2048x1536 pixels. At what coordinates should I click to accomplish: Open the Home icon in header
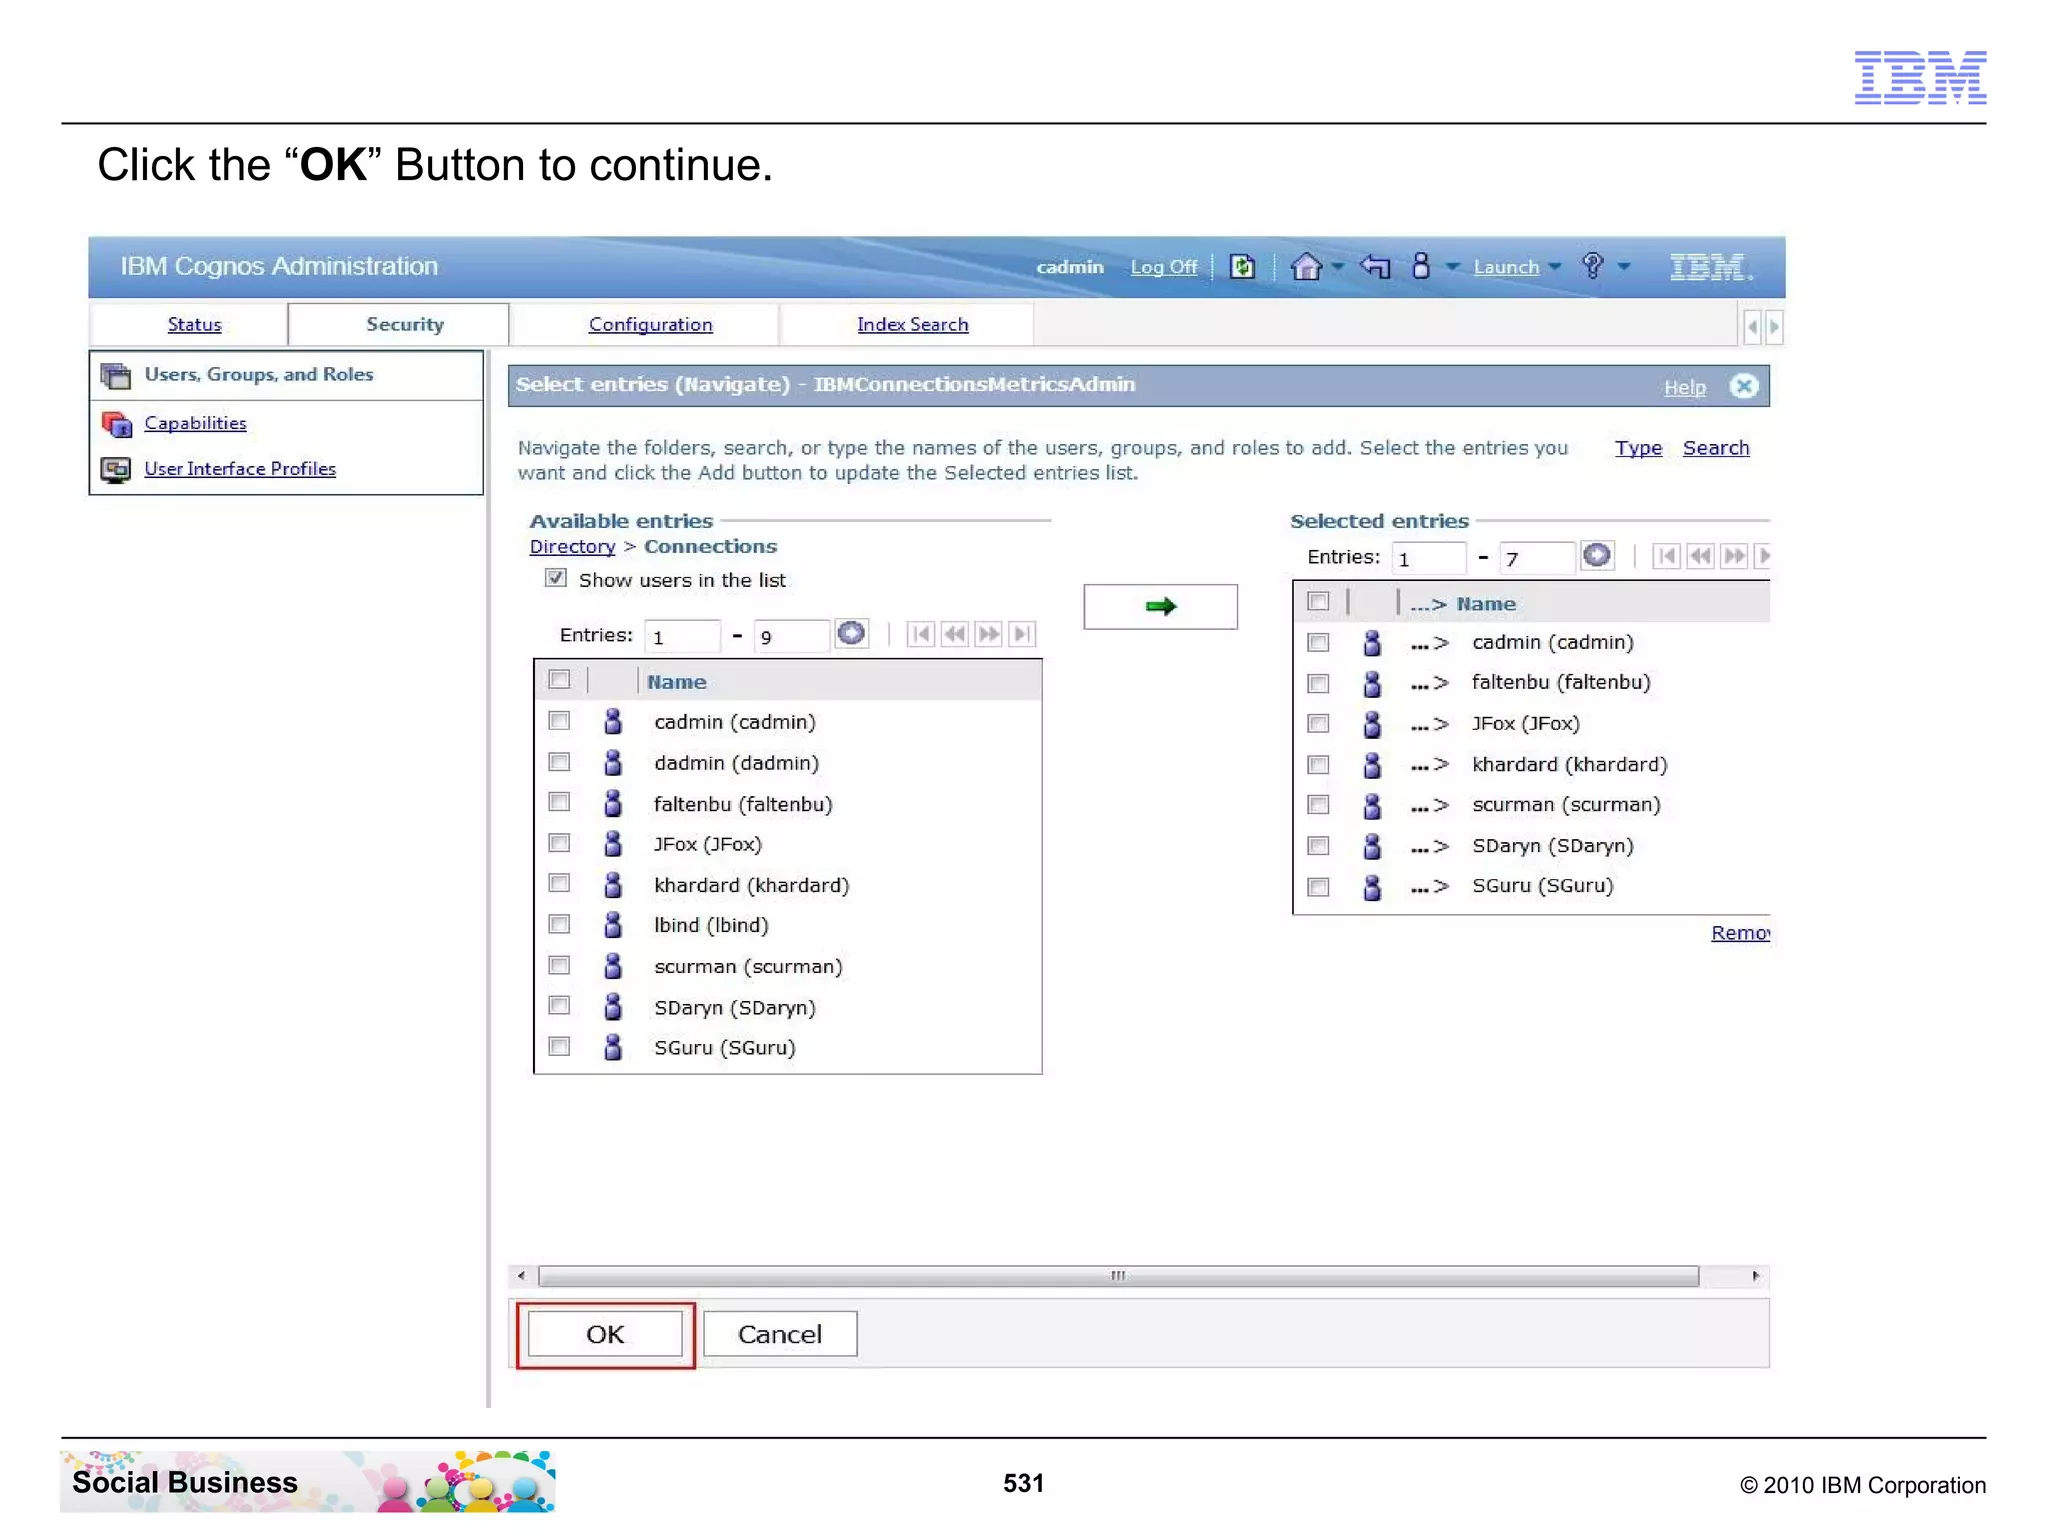point(1306,266)
